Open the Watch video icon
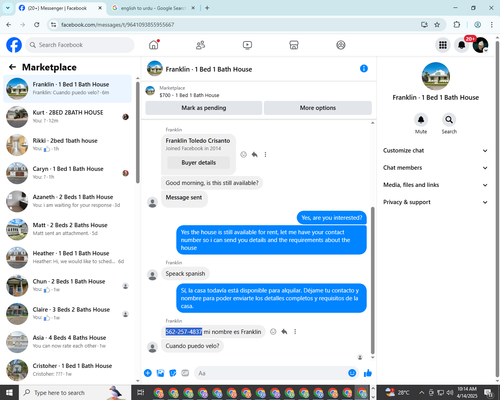500x400 pixels. click(x=247, y=45)
